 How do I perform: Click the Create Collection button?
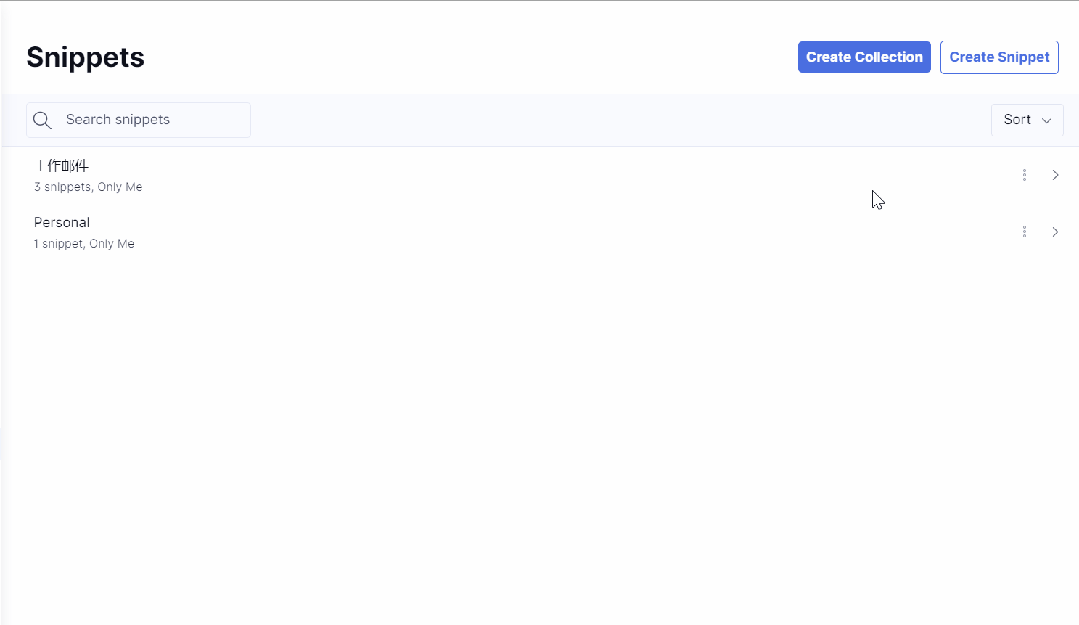[x=864, y=57]
